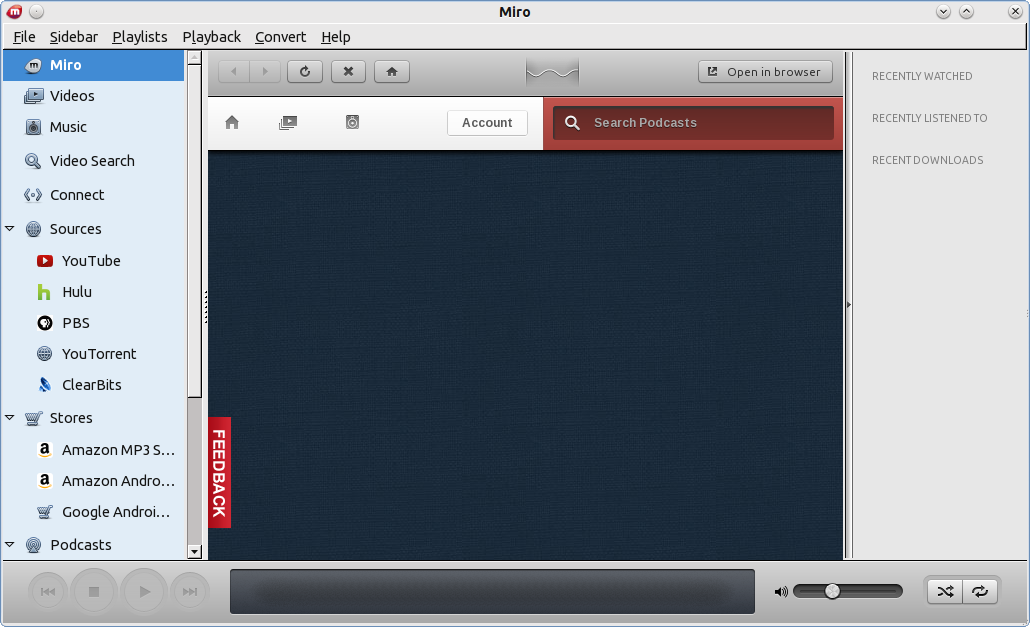Click the YouTube source icon
The width and height of the screenshot is (1030, 627).
coord(45,261)
